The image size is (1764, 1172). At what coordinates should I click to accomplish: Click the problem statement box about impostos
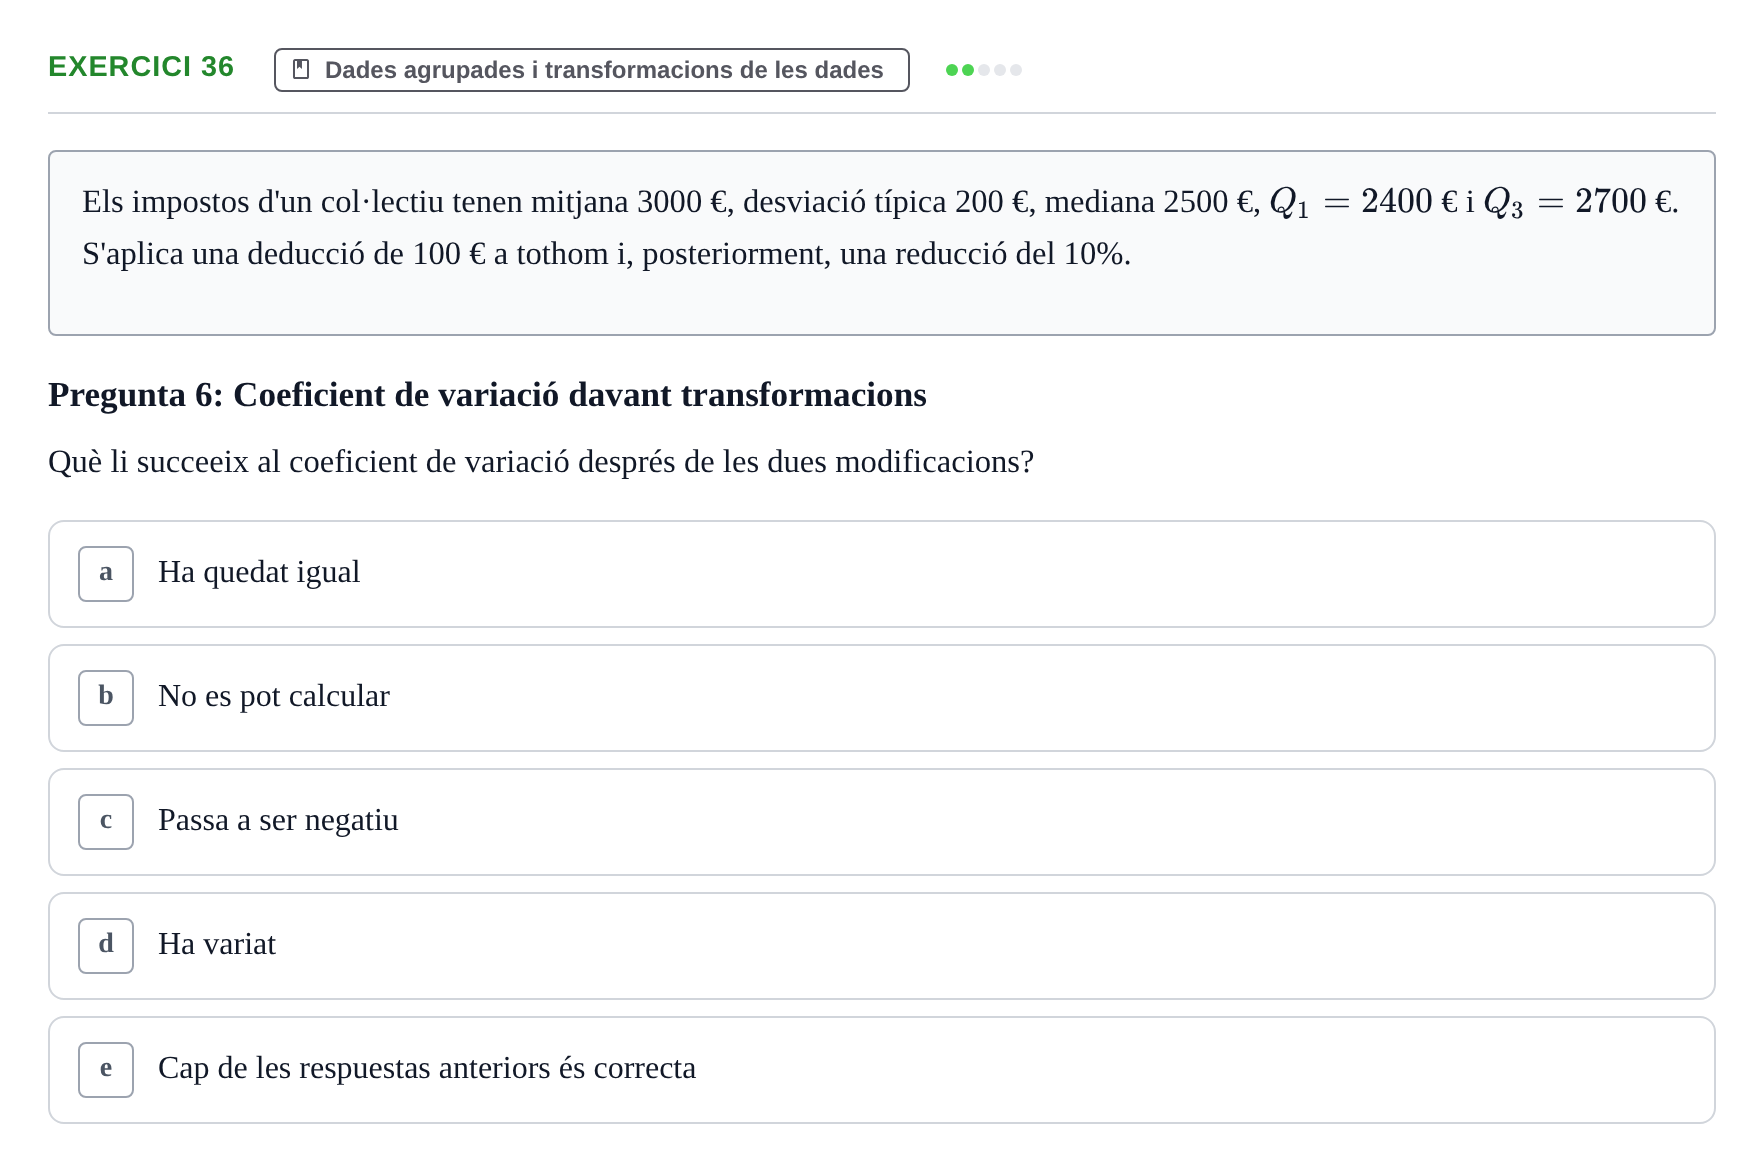coord(882,243)
